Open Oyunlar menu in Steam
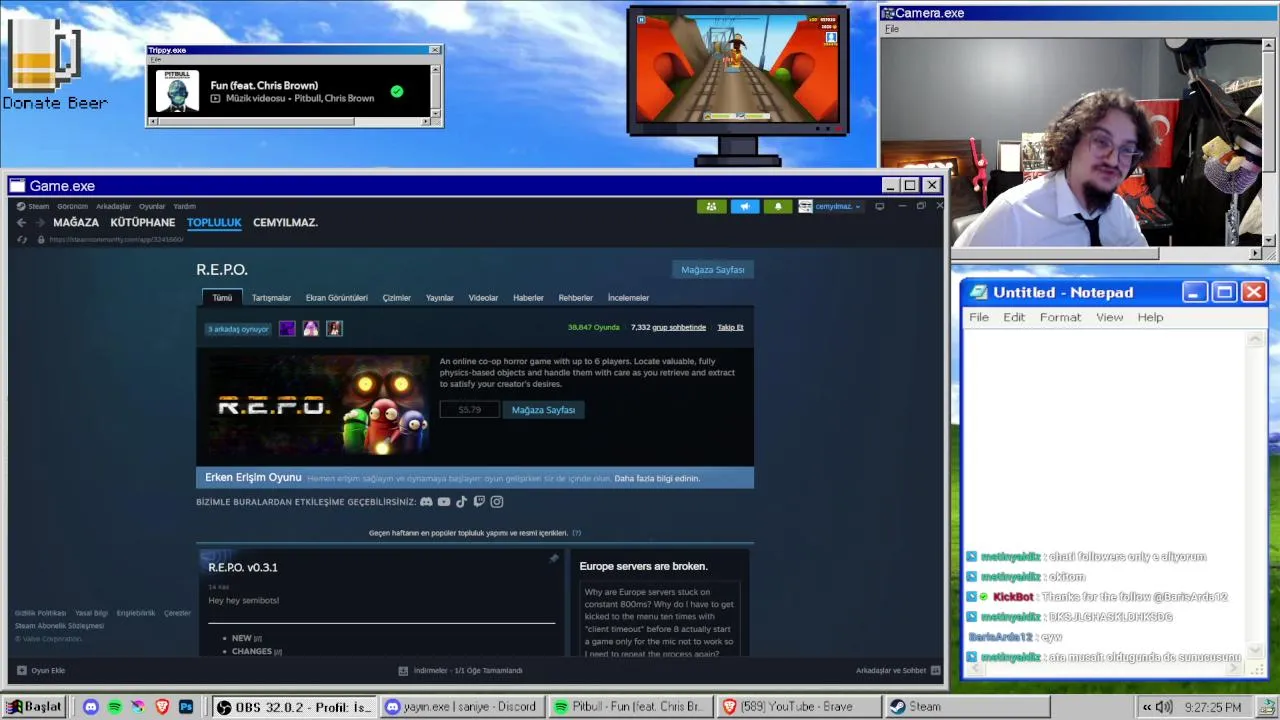The width and height of the screenshot is (1280, 720). tap(152, 206)
